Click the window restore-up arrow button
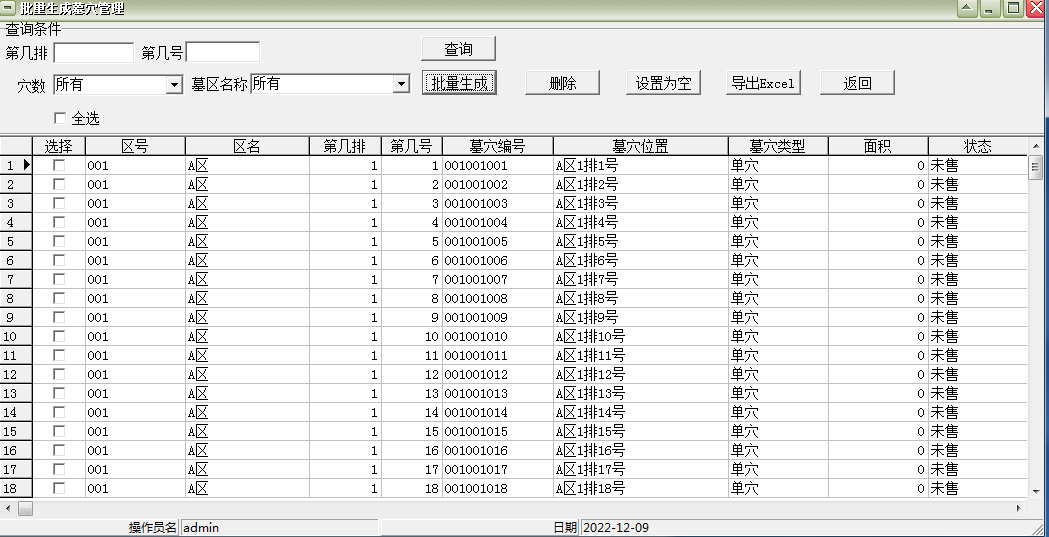 pyautogui.click(x=968, y=8)
